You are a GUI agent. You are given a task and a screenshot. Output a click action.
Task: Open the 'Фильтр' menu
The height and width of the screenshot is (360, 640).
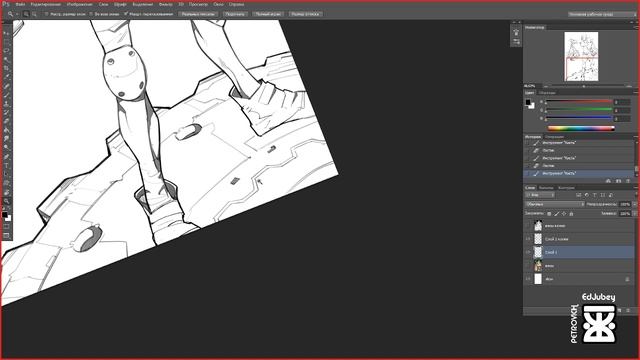click(165, 4)
